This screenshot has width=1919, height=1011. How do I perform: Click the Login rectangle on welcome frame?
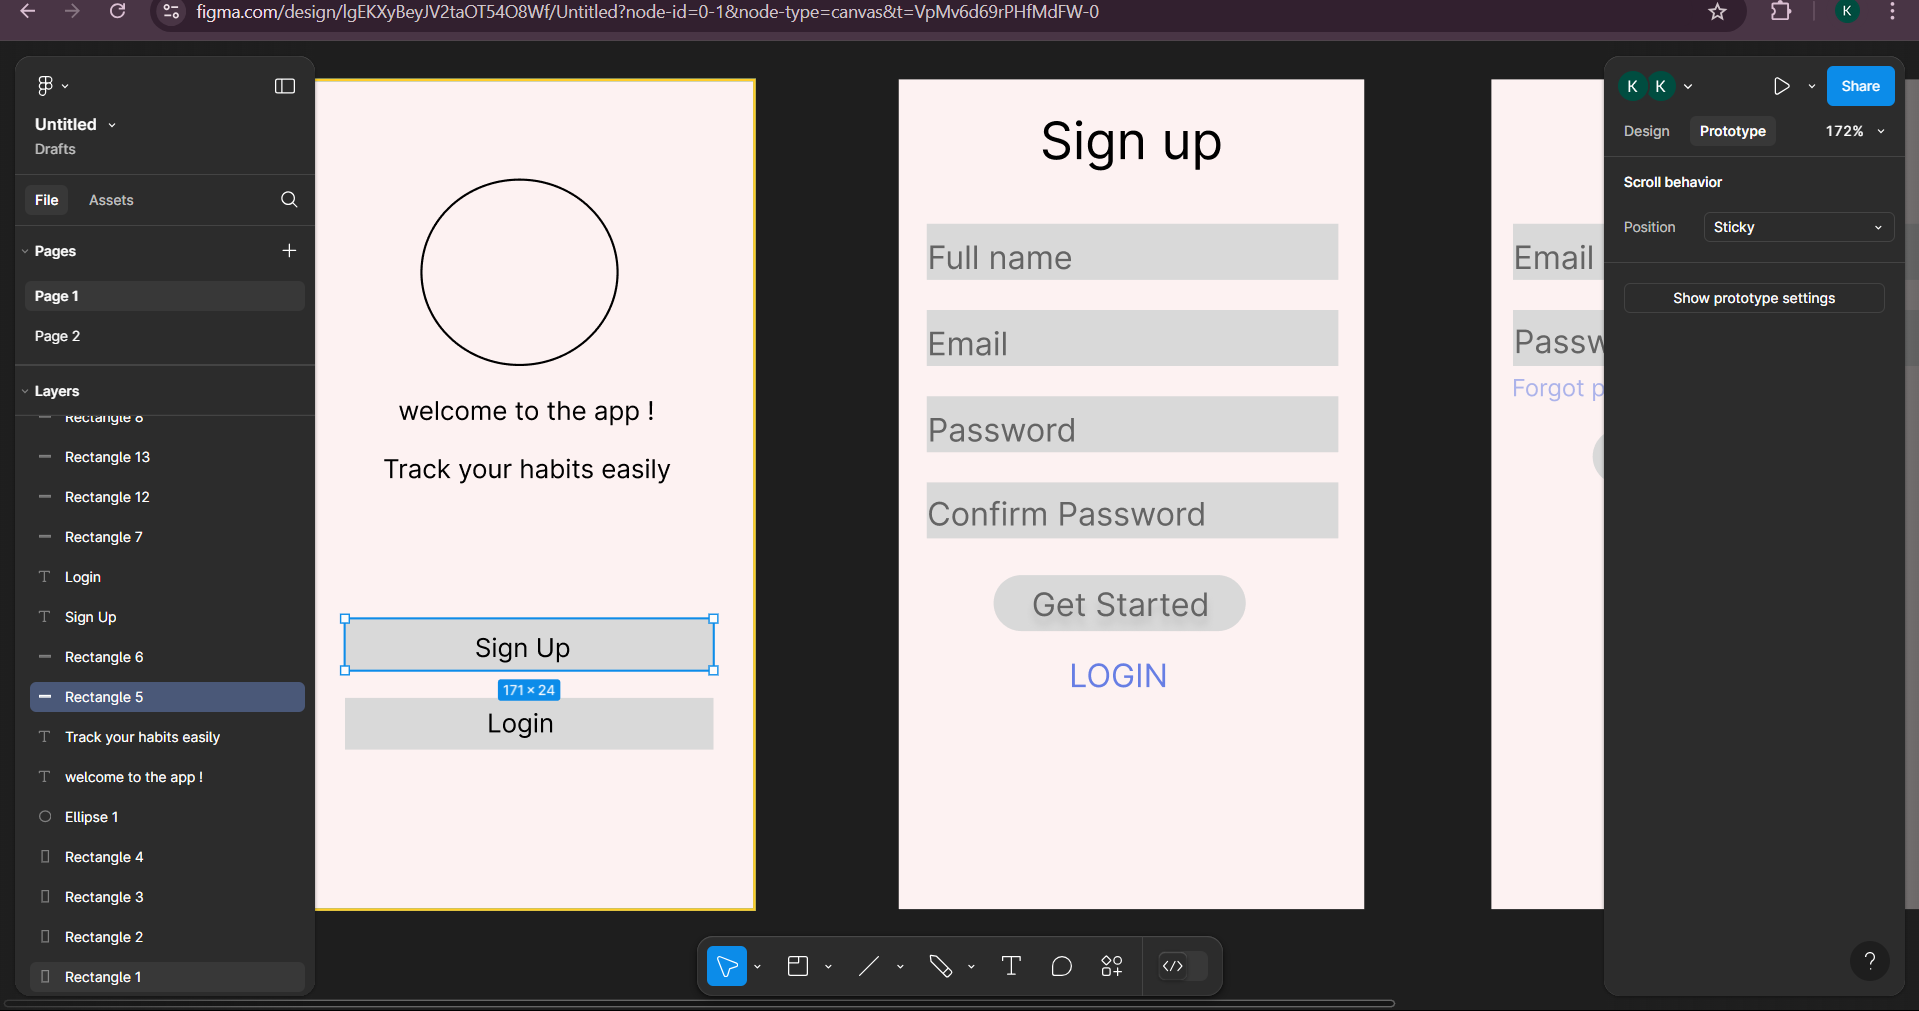[529, 724]
